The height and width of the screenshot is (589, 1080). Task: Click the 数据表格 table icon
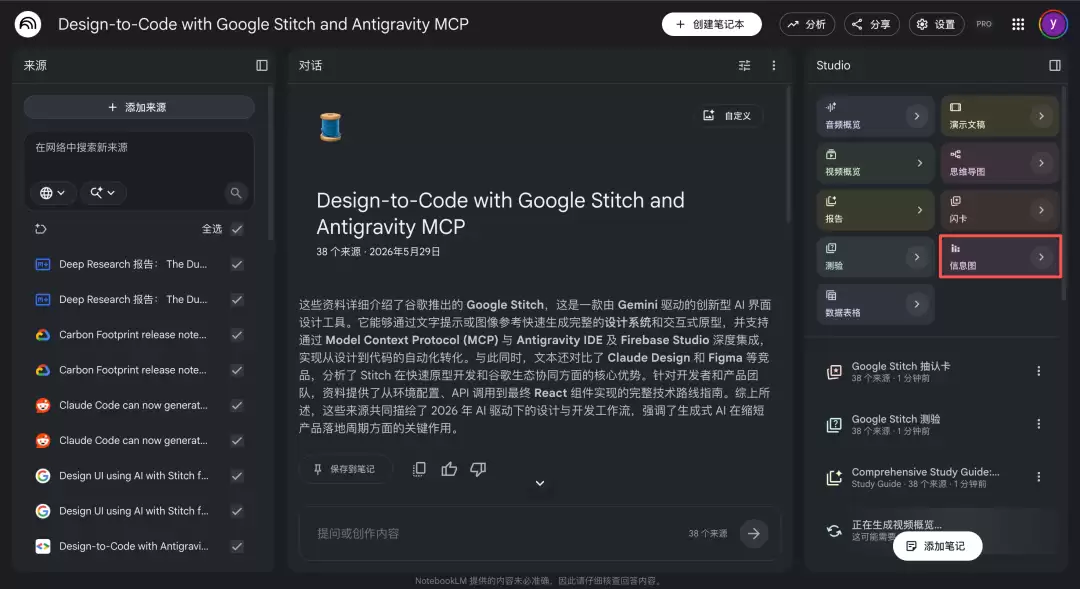831,295
